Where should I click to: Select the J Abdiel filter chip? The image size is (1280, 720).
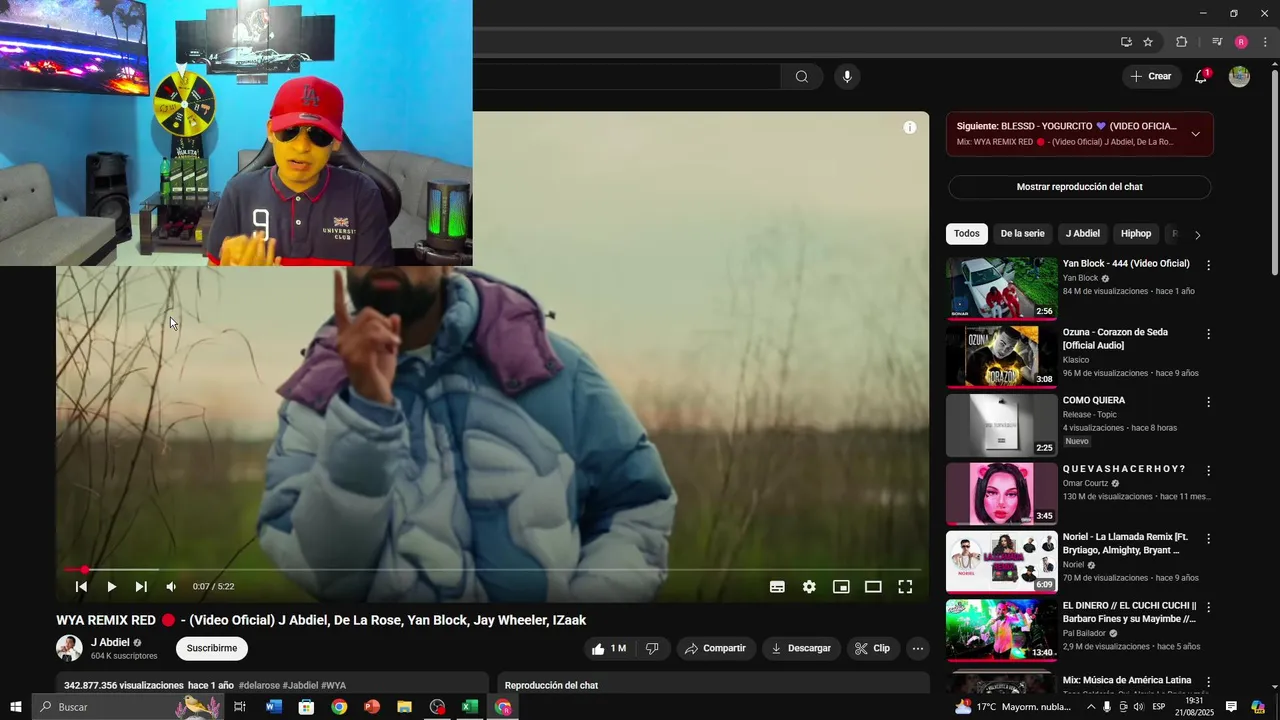tap(1083, 234)
